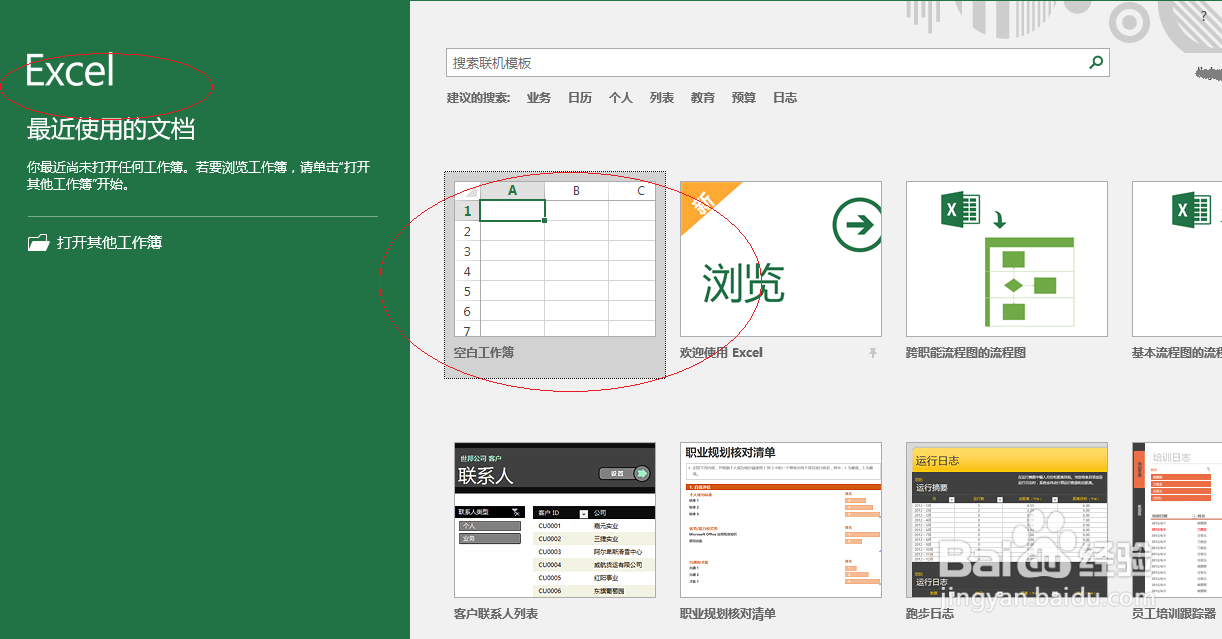Select suggested search 日志
The image size is (1222, 639).
click(x=785, y=98)
